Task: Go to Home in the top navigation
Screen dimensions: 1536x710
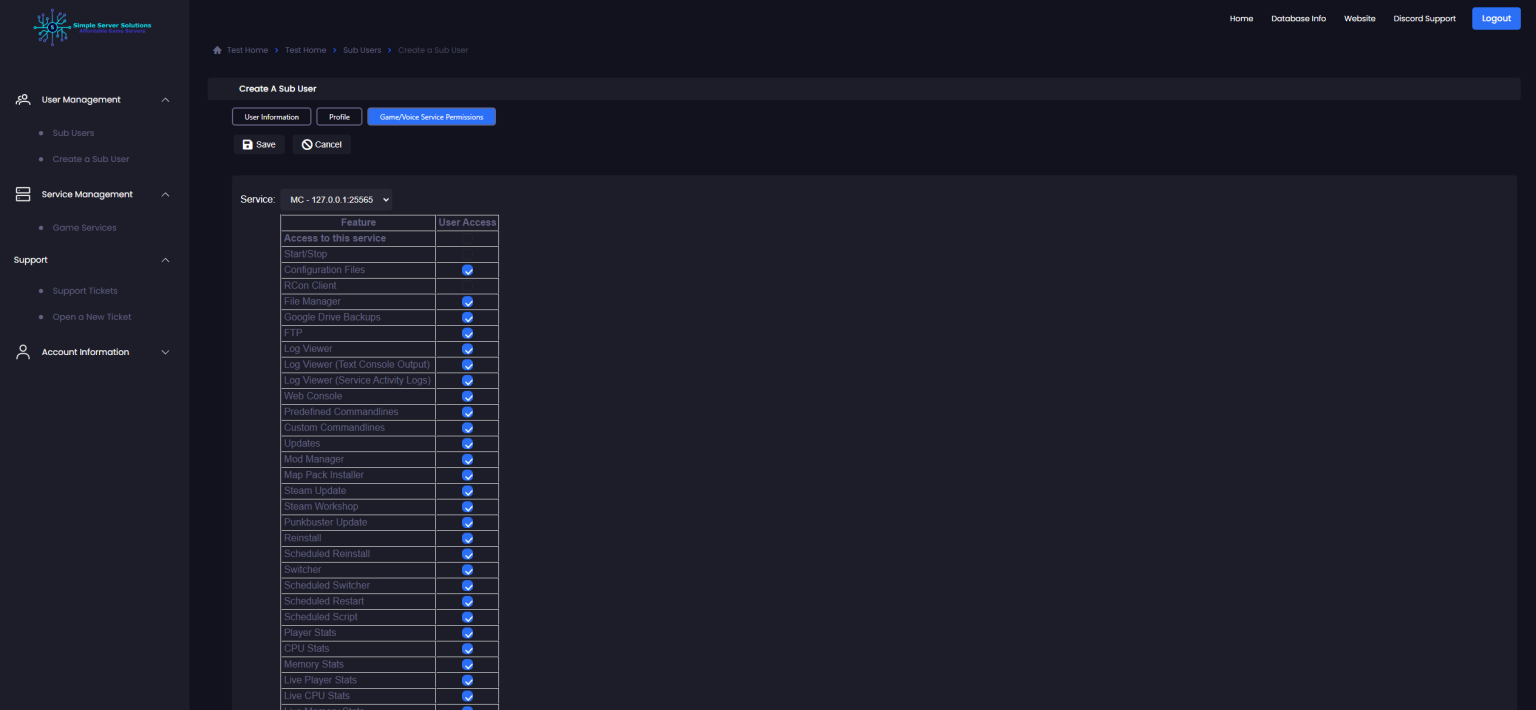Action: [x=1241, y=19]
